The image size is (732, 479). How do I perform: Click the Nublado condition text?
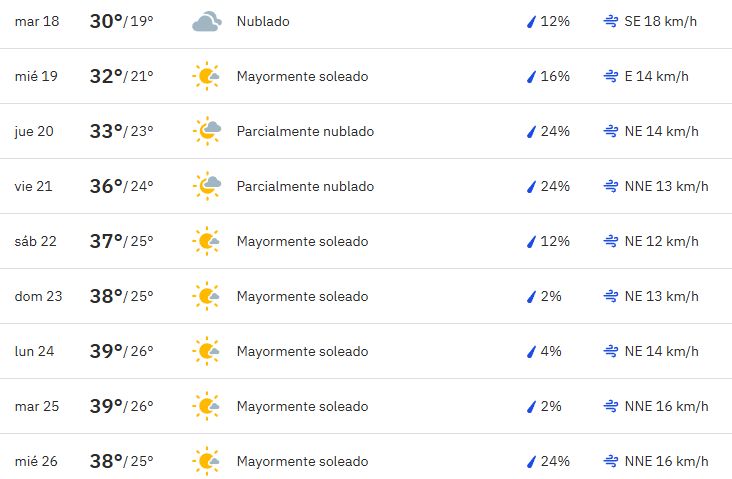(x=263, y=21)
